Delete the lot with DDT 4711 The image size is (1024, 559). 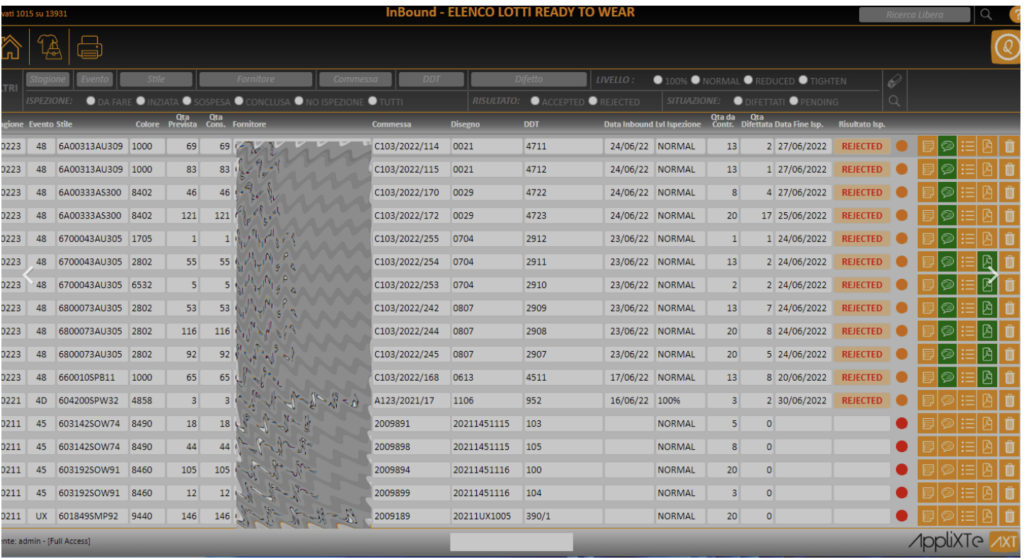pos(1009,146)
